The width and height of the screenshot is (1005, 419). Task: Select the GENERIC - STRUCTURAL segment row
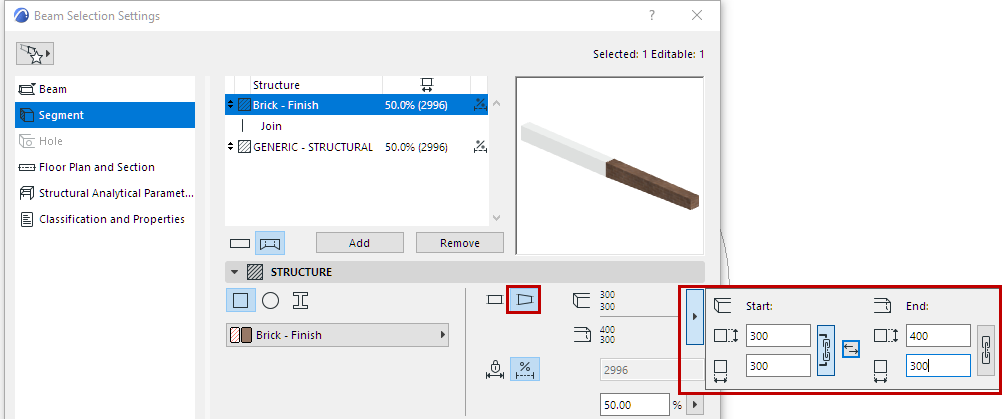[356, 147]
